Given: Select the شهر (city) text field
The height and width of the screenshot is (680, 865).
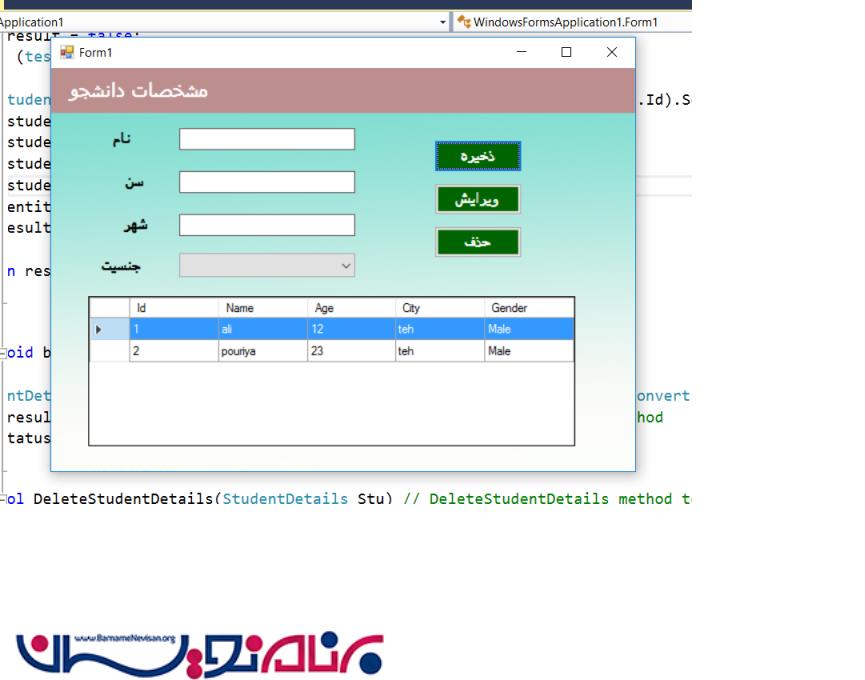Looking at the screenshot, I should 266,225.
